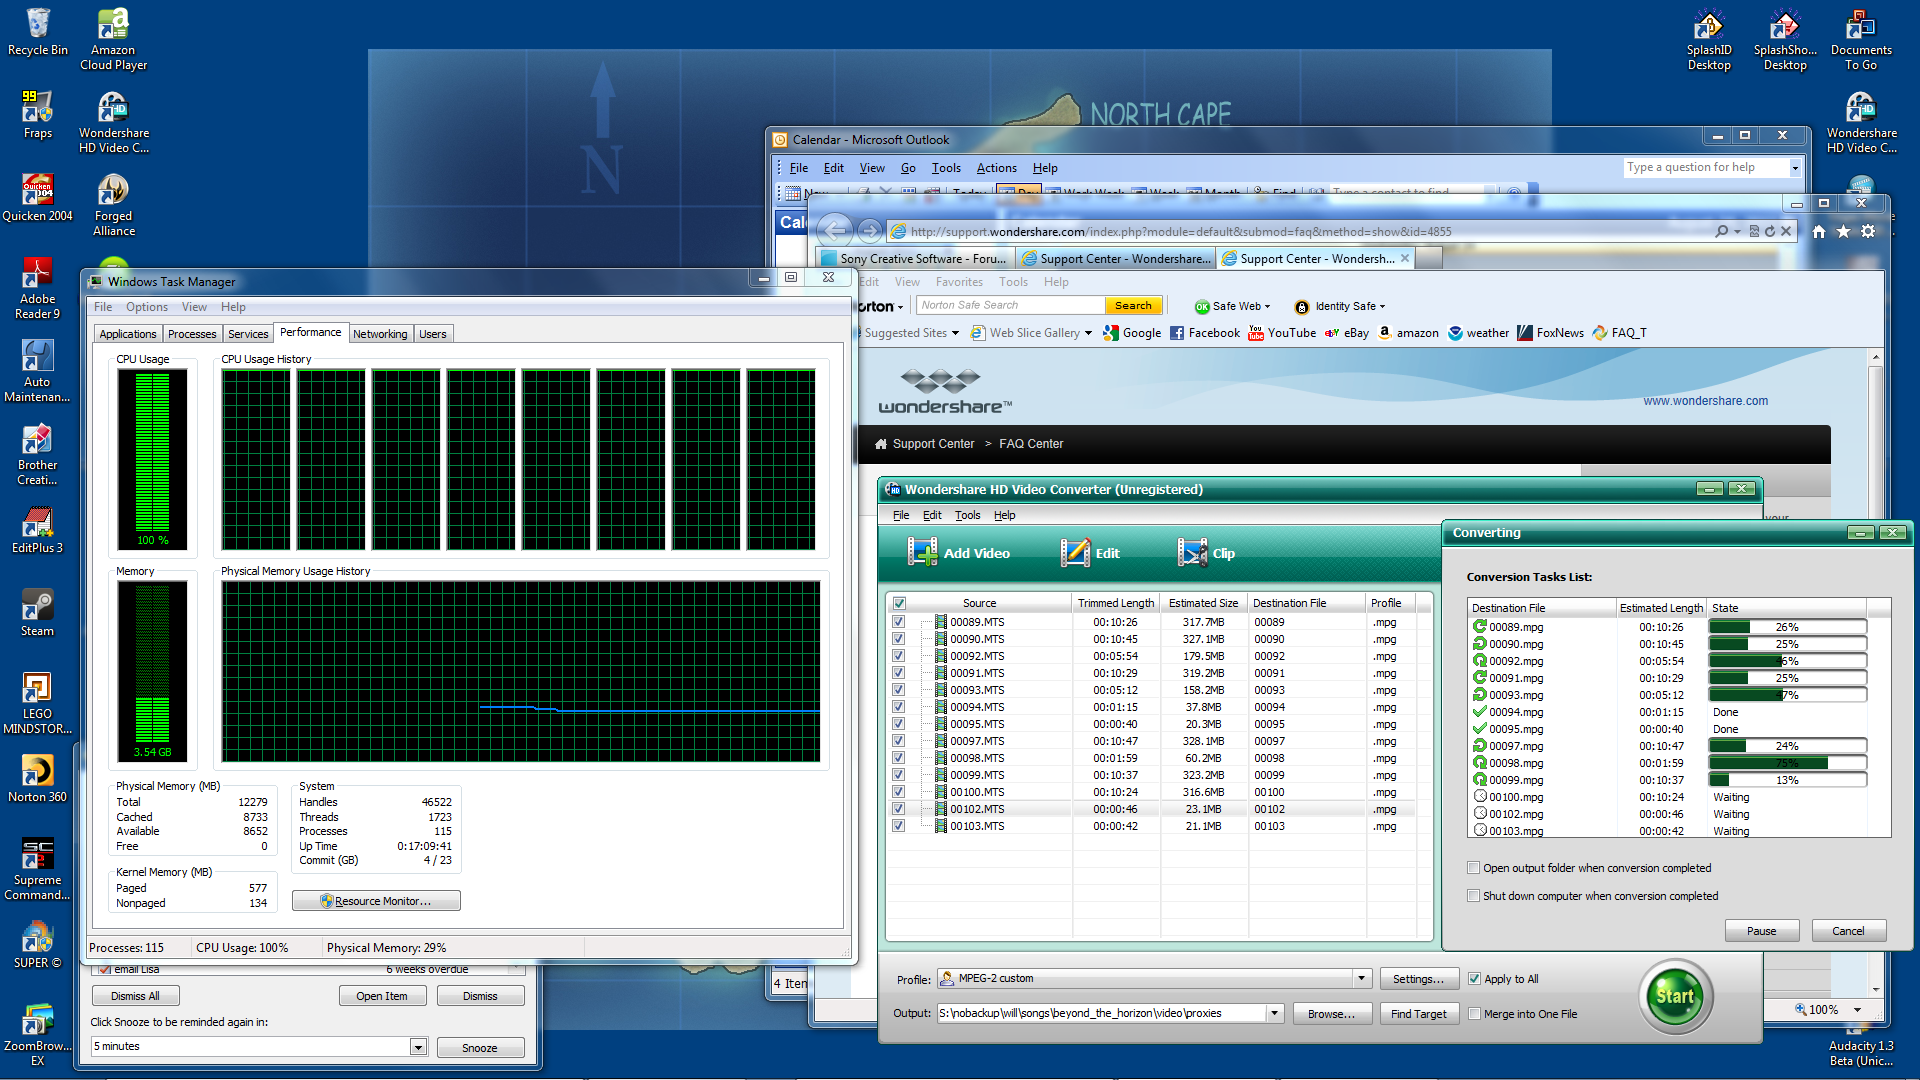Open Safe Web dropdown in Norton toolbar
1920x1080 pixels.
1268,307
